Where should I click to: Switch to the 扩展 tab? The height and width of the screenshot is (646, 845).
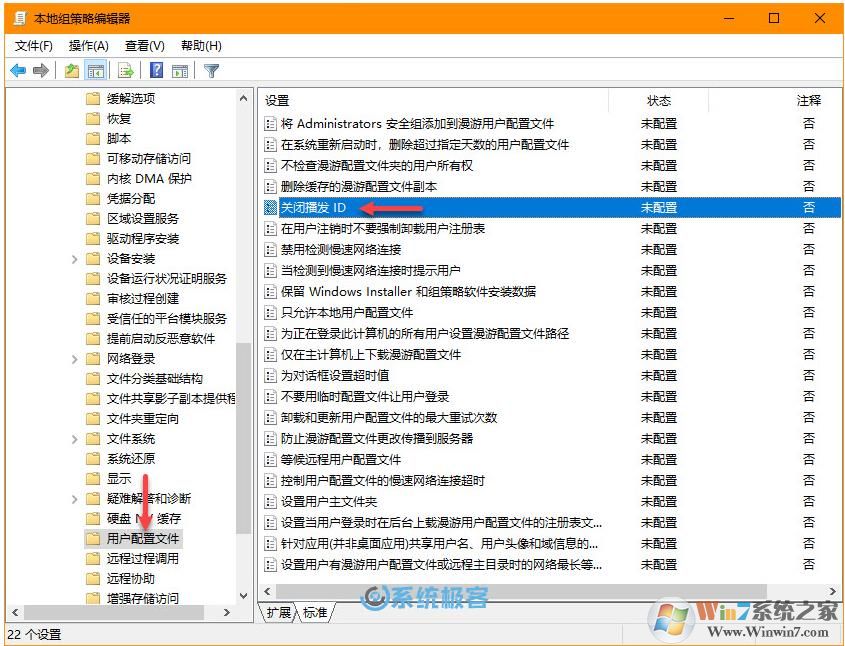point(278,613)
